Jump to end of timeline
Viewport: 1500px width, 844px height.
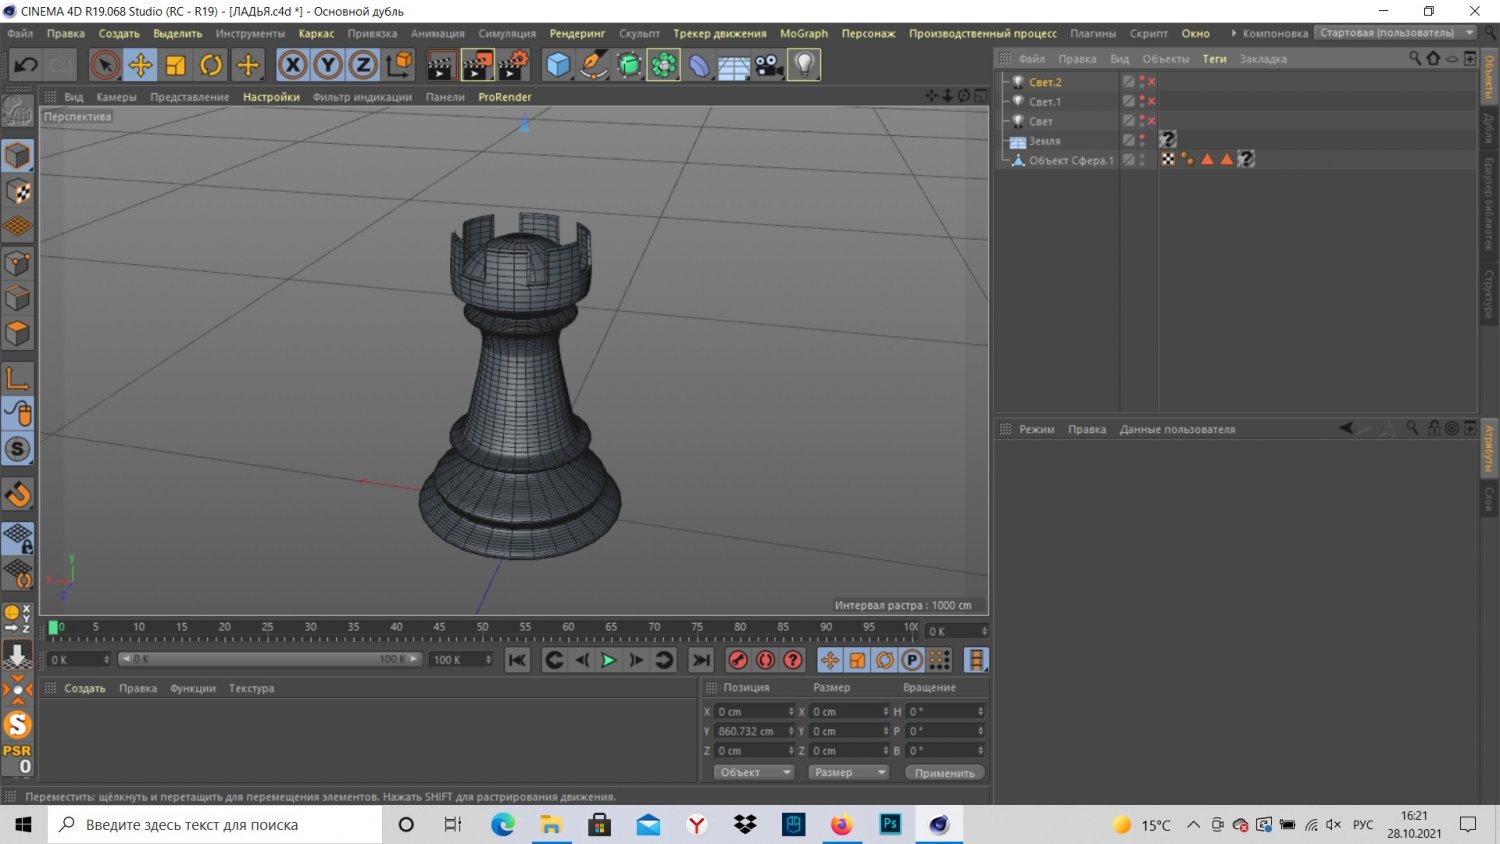pyautogui.click(x=702, y=660)
